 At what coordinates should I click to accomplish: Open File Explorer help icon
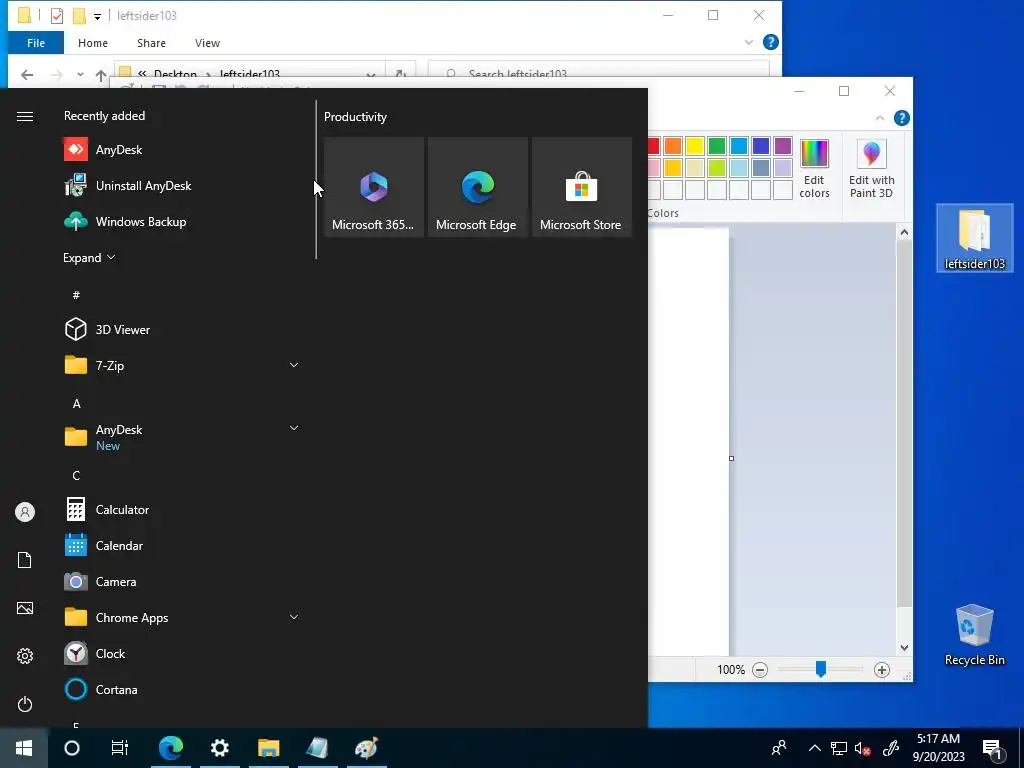pyautogui.click(x=771, y=42)
